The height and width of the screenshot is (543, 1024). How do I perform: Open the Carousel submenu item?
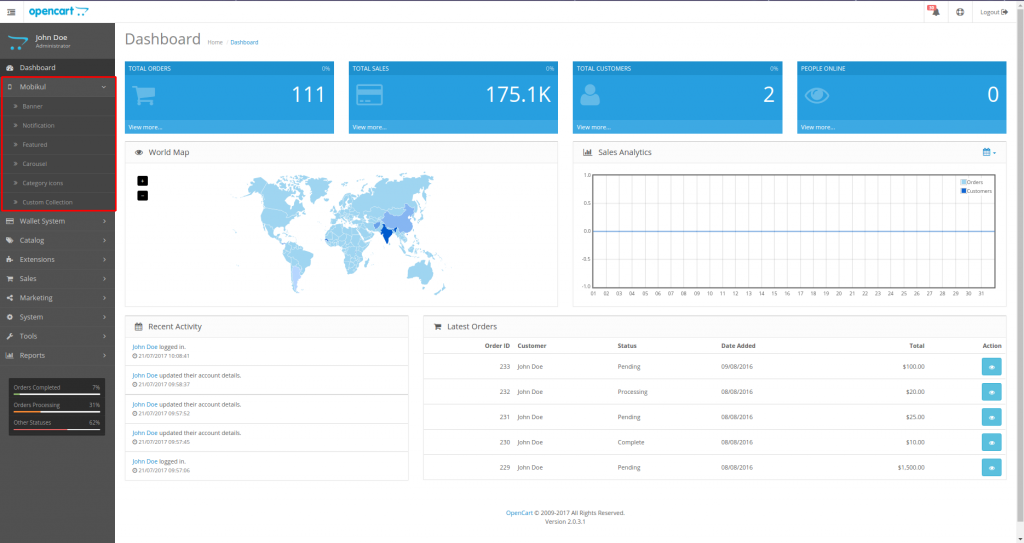(x=35, y=163)
